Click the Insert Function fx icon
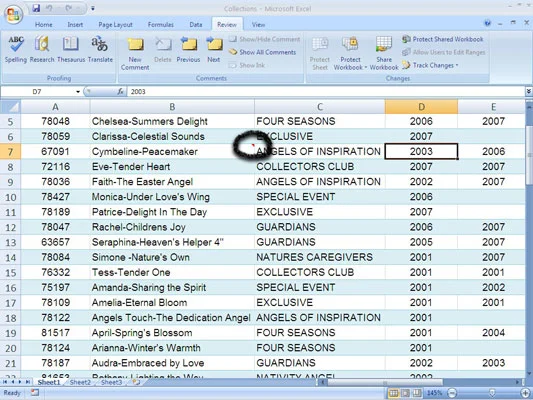This screenshot has width=533, height=400. tap(120, 91)
